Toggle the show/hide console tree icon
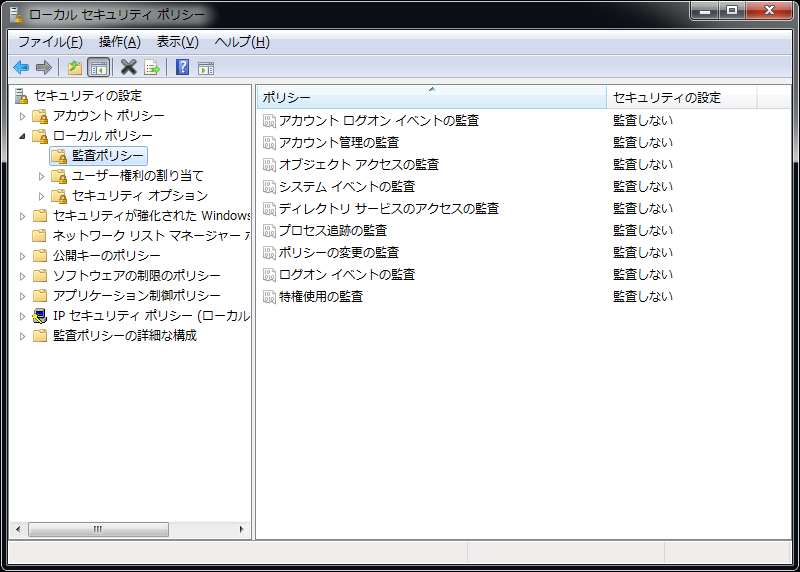 [x=98, y=67]
